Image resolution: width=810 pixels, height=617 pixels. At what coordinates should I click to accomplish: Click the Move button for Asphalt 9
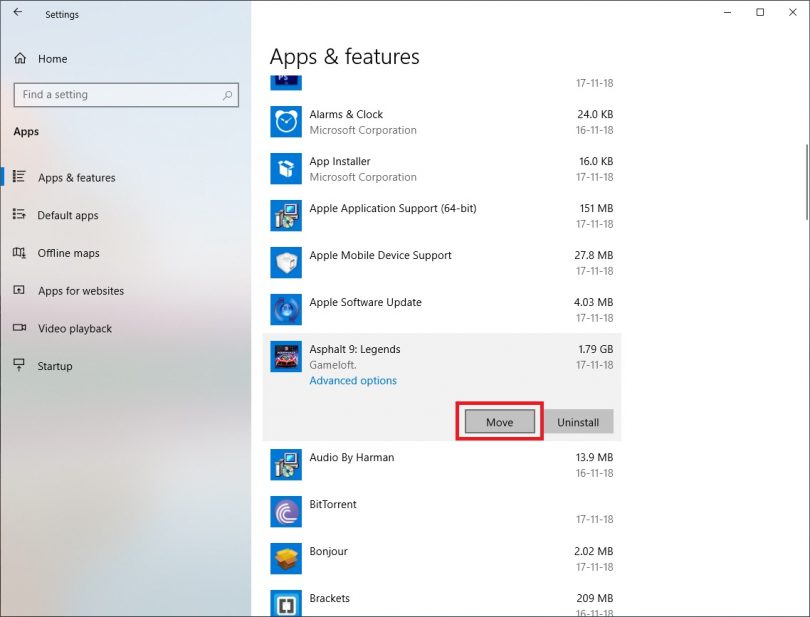coord(499,421)
